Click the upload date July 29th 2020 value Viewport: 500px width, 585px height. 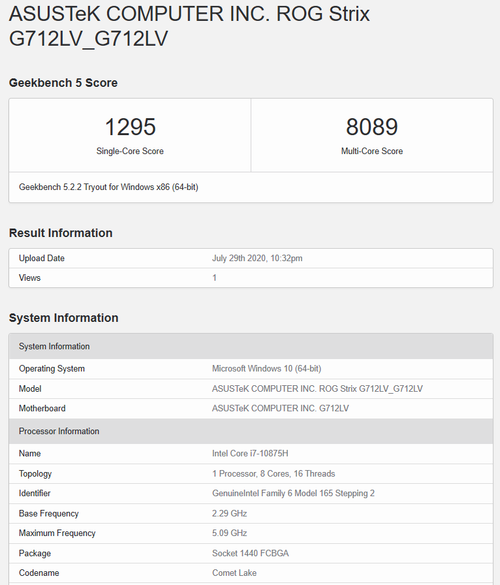point(257,258)
